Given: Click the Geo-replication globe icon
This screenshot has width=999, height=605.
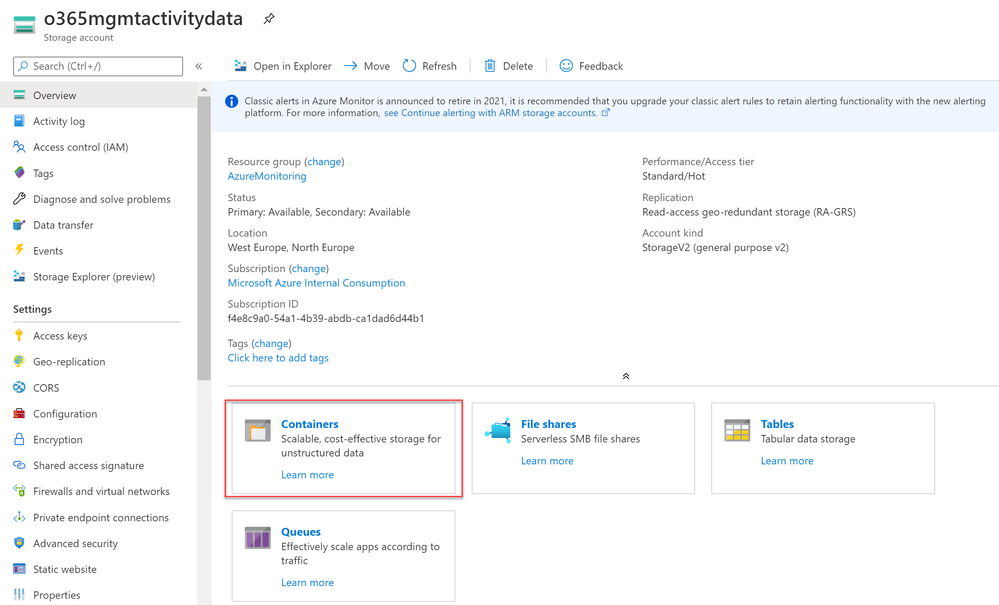Looking at the screenshot, I should coord(19,361).
